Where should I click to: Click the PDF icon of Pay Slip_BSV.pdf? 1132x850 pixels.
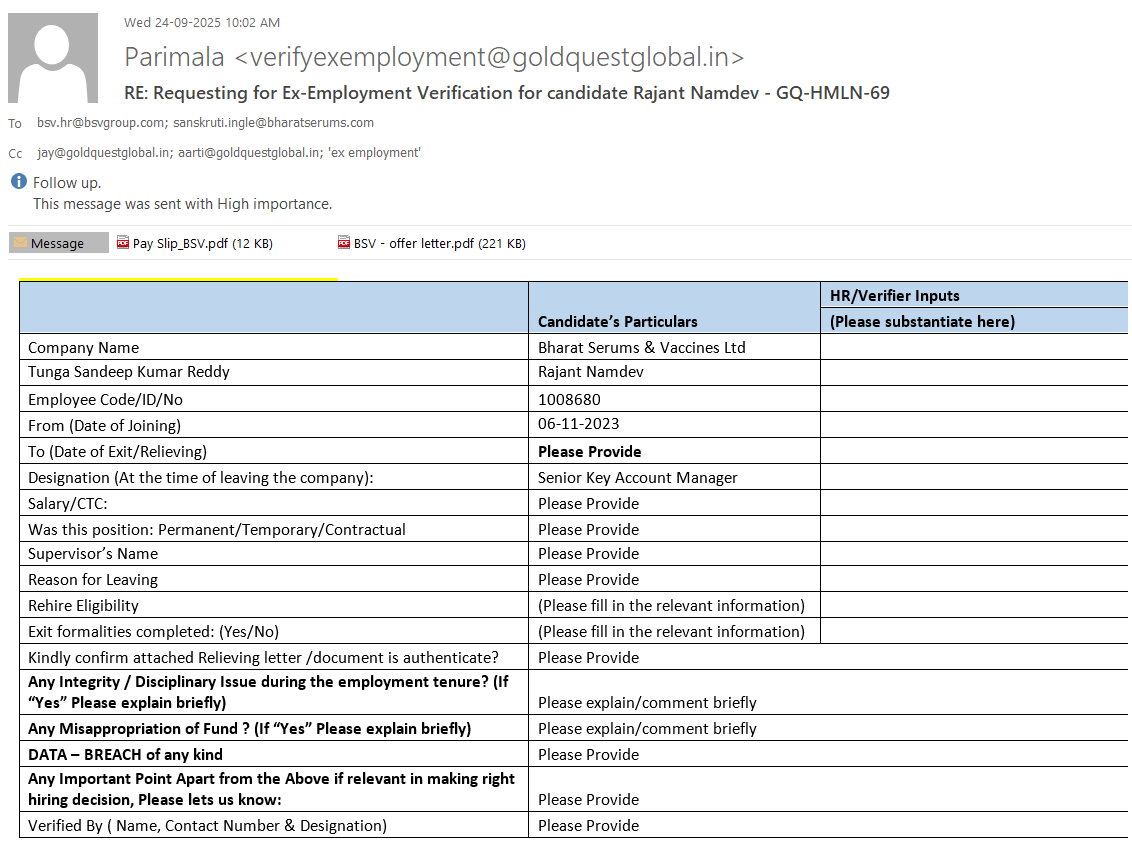pos(123,243)
